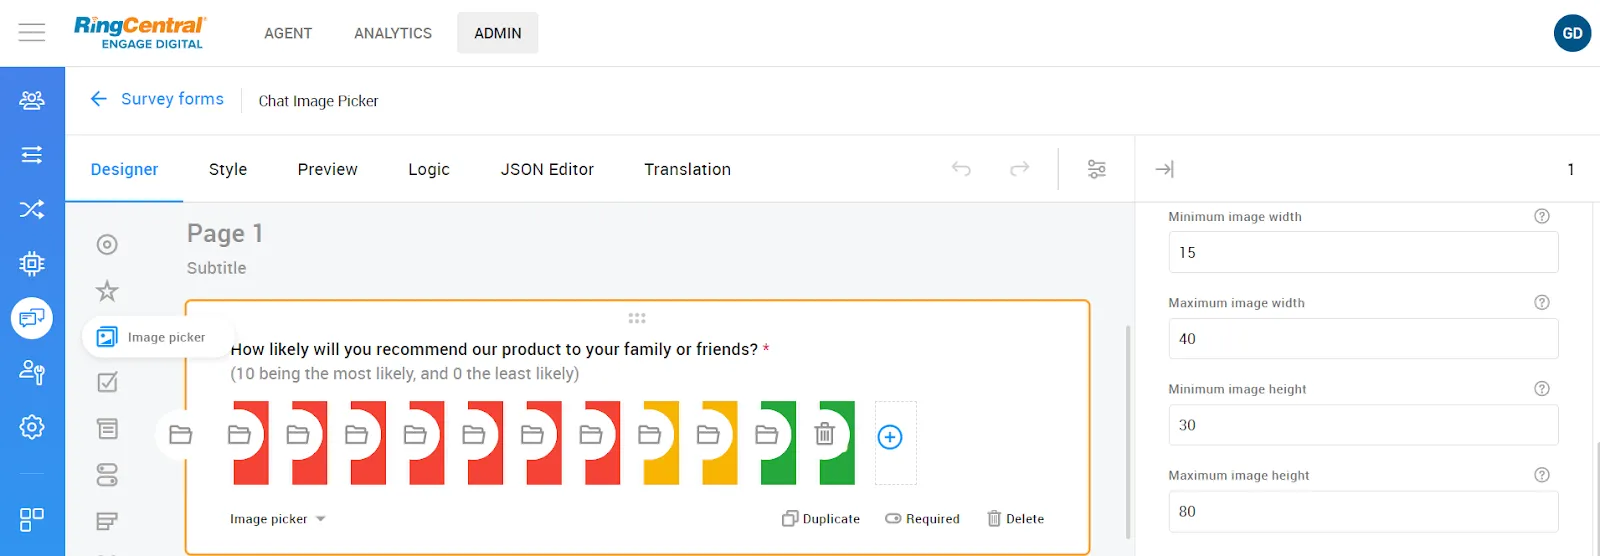Click the redo arrow in the designer toolbar
This screenshot has width=1600, height=556.
pos(1019,169)
